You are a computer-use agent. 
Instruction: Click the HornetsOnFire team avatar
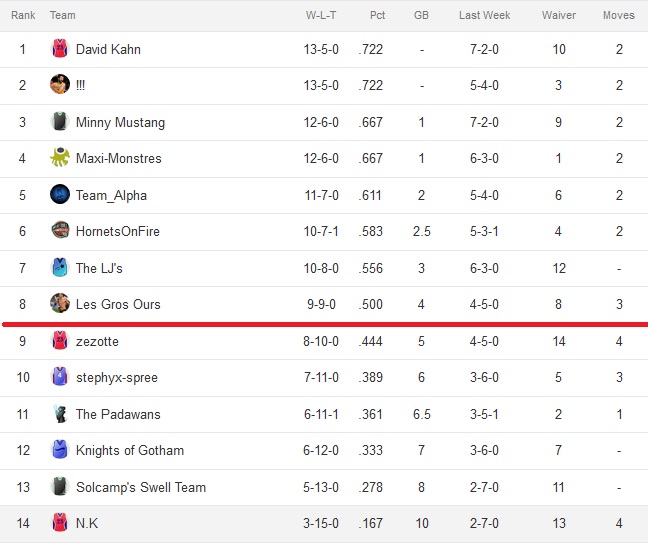click(x=60, y=231)
